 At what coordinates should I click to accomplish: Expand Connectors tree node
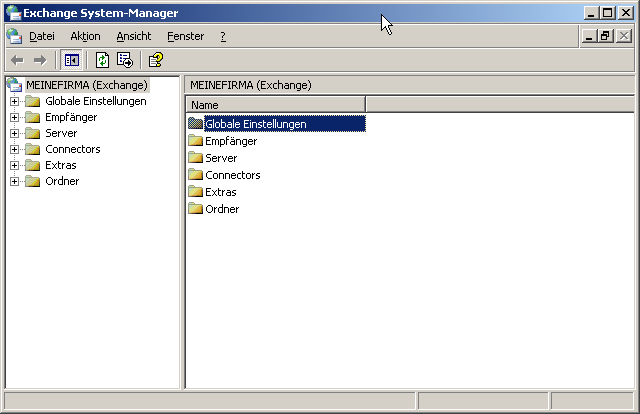coord(14,149)
